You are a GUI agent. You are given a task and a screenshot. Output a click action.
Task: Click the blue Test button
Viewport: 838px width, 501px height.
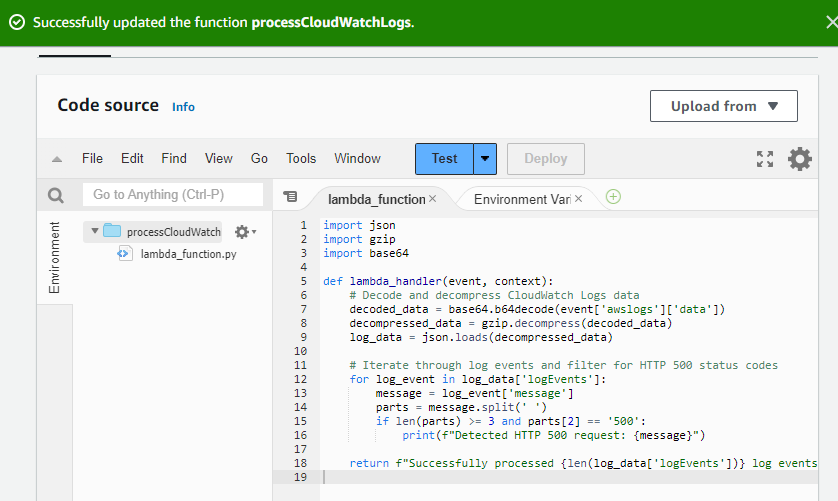pos(444,158)
